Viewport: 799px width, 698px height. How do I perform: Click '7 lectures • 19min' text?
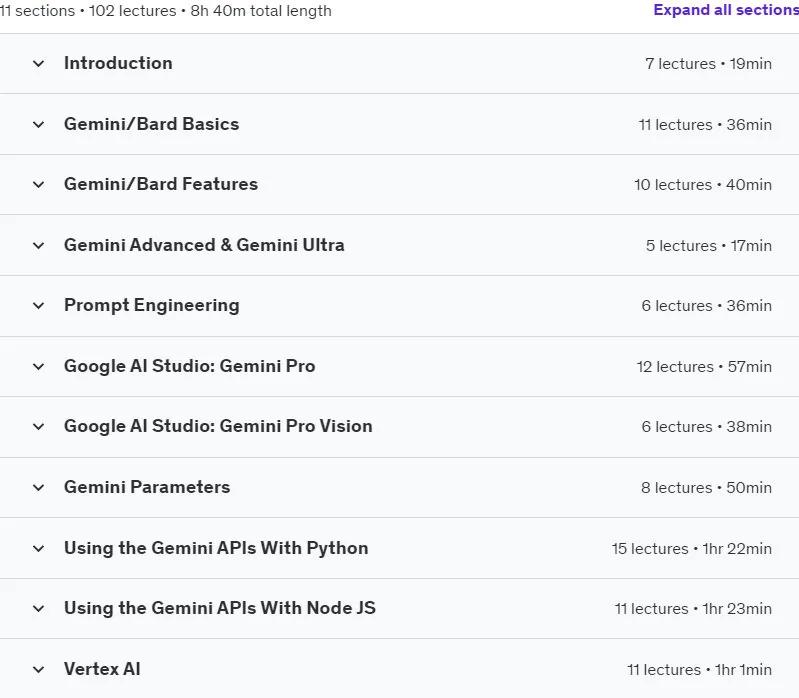[x=708, y=64]
